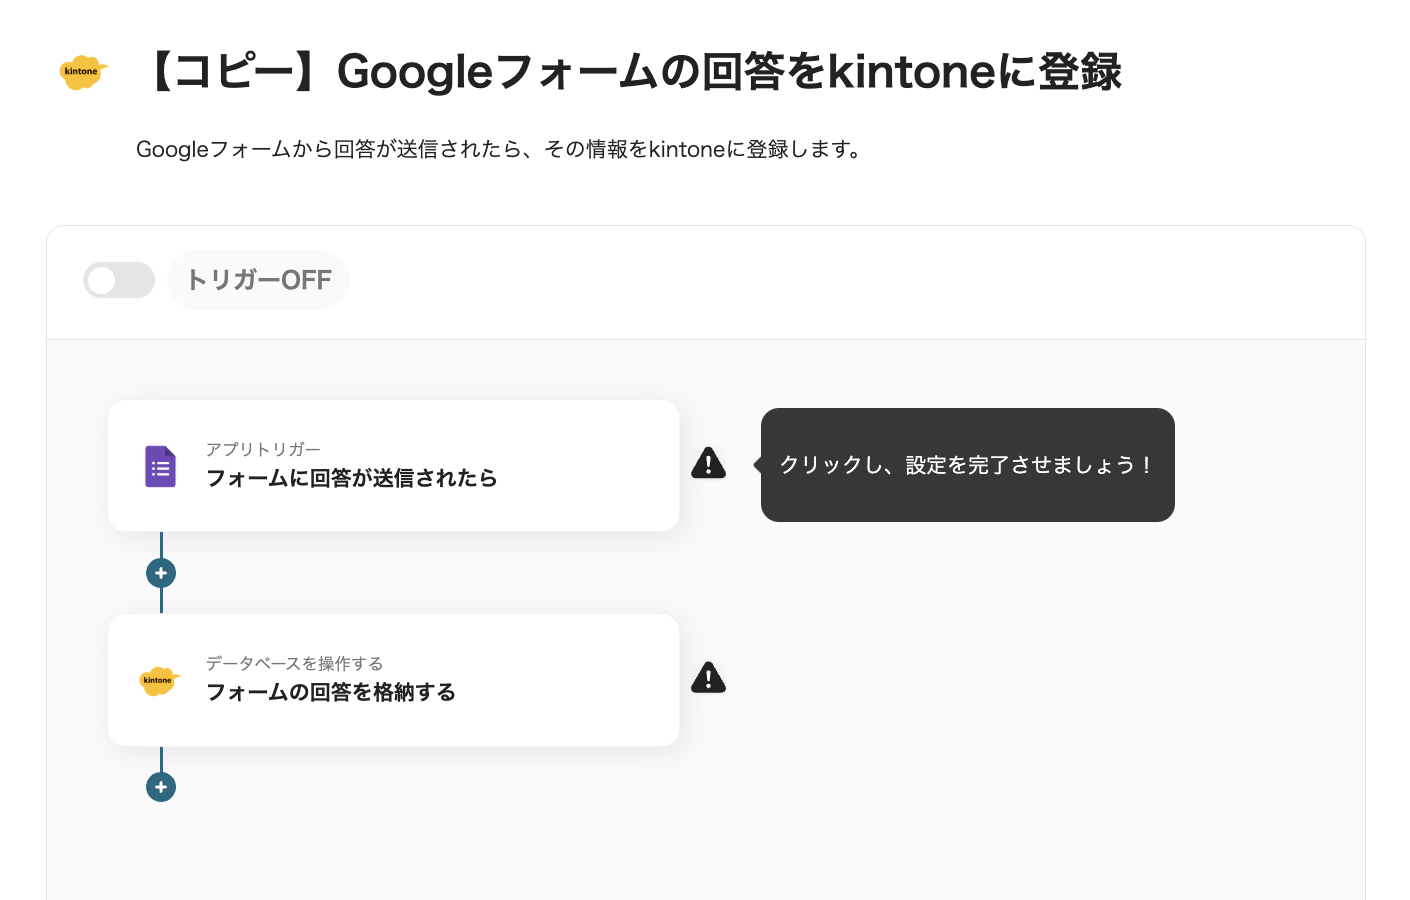
Task: Click the warning icon next to the form trigger step
Action: click(708, 463)
